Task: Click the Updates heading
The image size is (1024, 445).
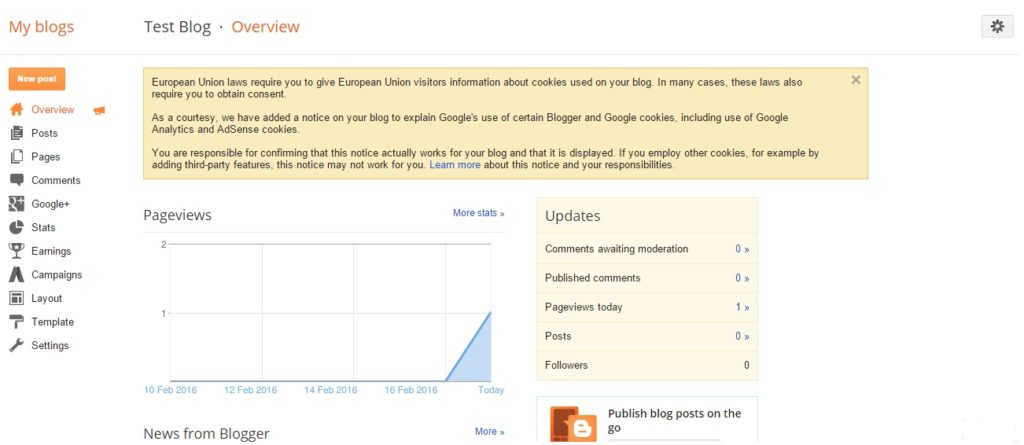Action: pos(573,216)
